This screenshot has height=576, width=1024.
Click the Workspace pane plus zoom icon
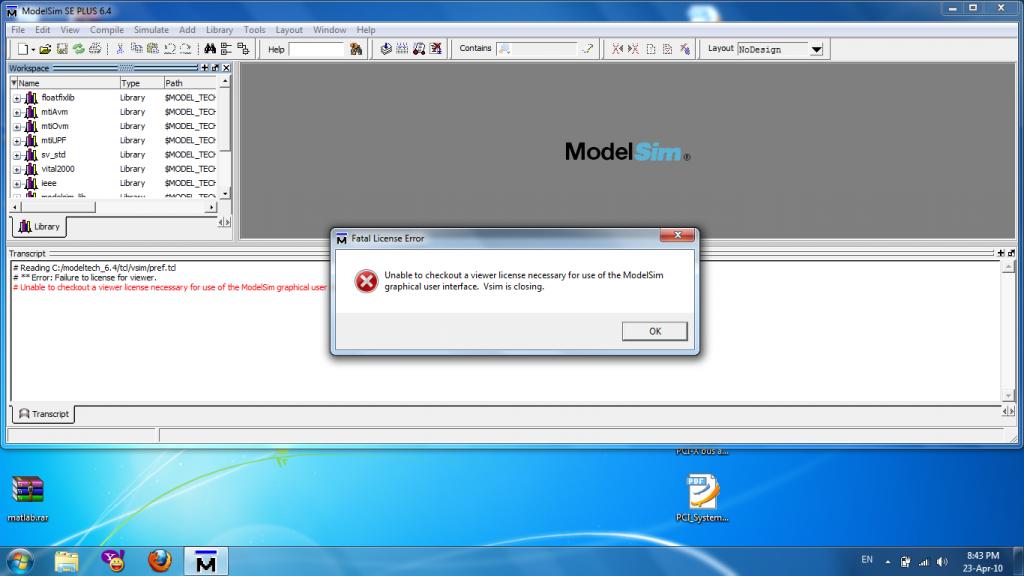click(205, 68)
